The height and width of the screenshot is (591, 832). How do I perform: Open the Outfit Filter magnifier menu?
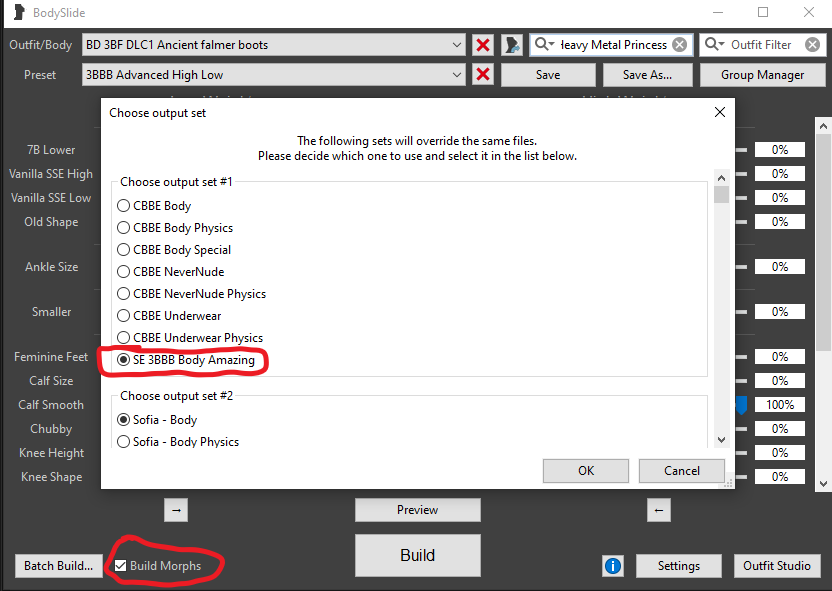pyautogui.click(x=714, y=44)
